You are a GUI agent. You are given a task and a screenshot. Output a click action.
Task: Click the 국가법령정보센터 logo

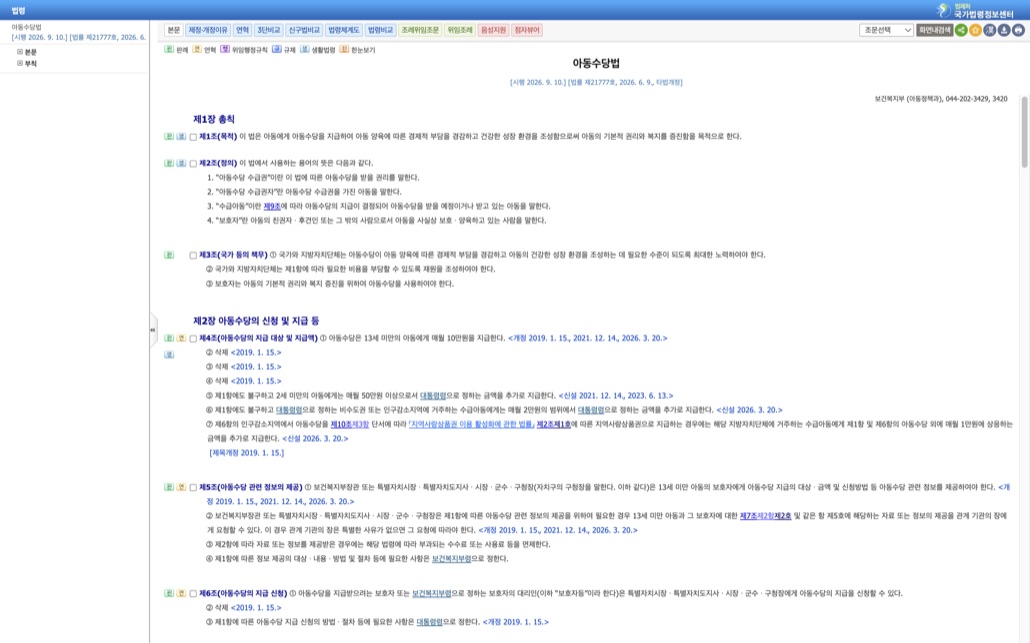pos(975,10)
